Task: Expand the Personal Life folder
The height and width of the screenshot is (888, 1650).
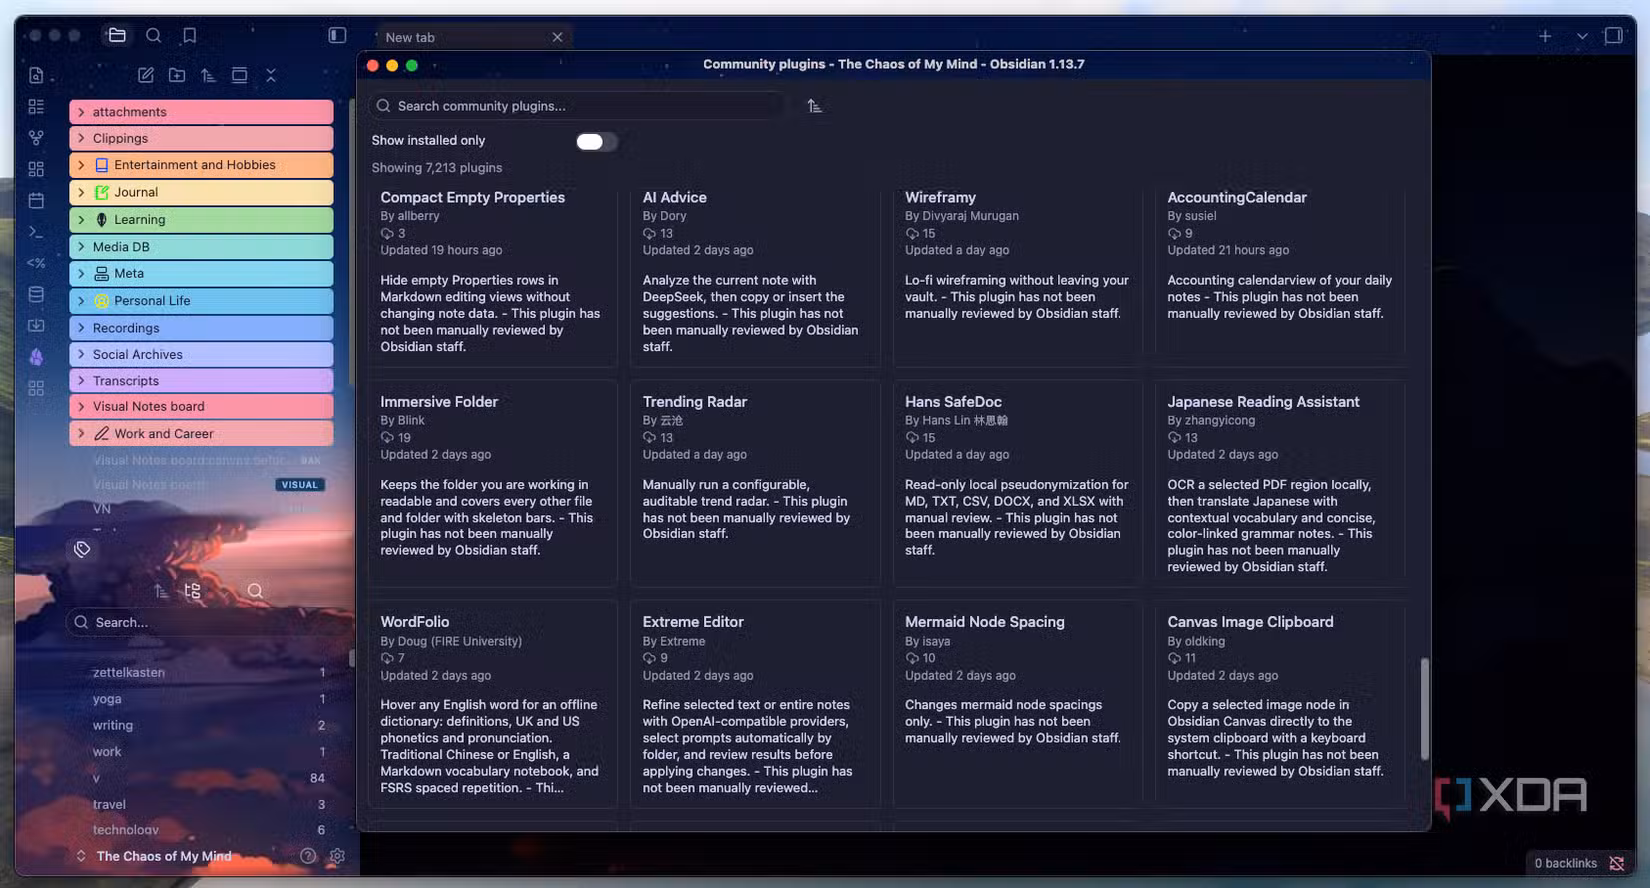Action: [201, 300]
